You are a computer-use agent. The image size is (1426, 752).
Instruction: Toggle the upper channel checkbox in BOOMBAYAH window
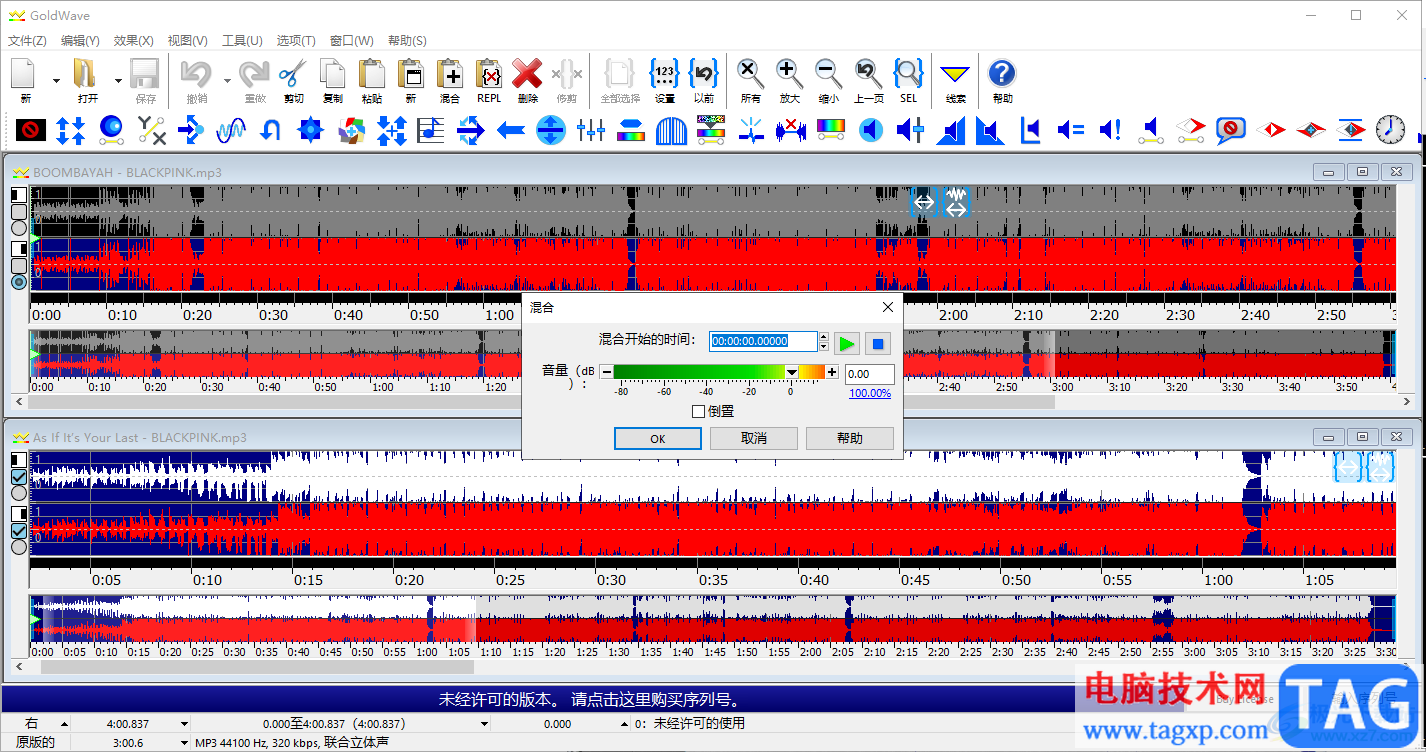19,212
